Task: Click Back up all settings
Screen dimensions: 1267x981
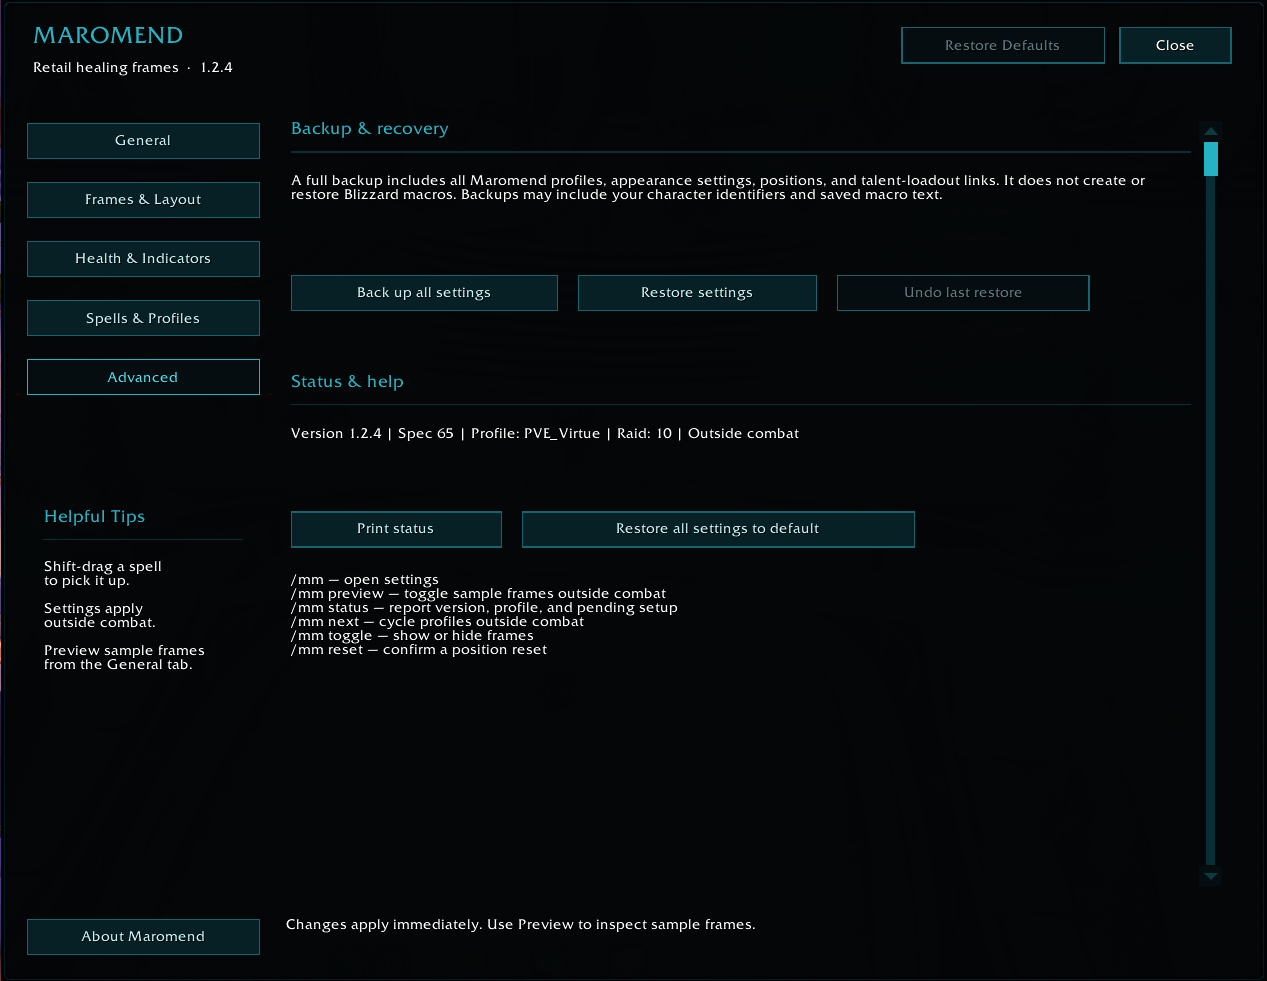Action: 424,293
